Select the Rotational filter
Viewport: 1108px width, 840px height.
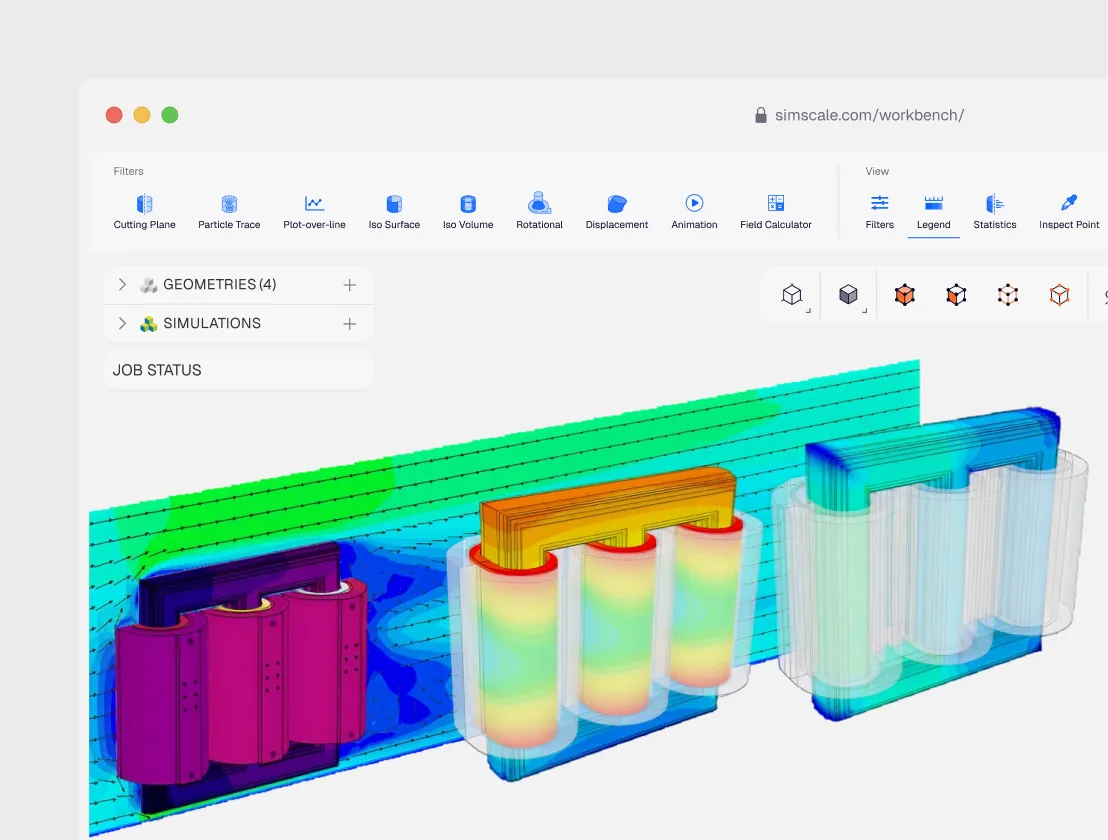pyautogui.click(x=539, y=211)
